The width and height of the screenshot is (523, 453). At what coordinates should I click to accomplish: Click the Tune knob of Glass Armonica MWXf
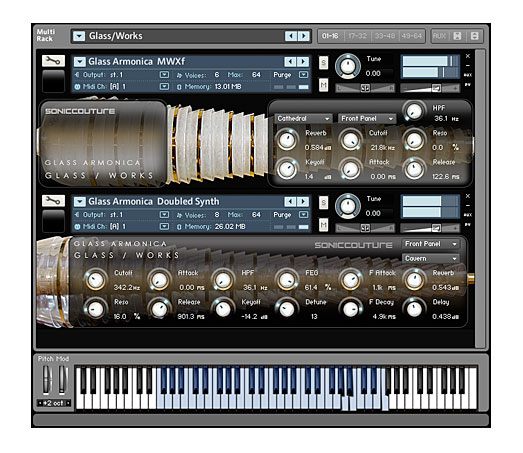(348, 66)
